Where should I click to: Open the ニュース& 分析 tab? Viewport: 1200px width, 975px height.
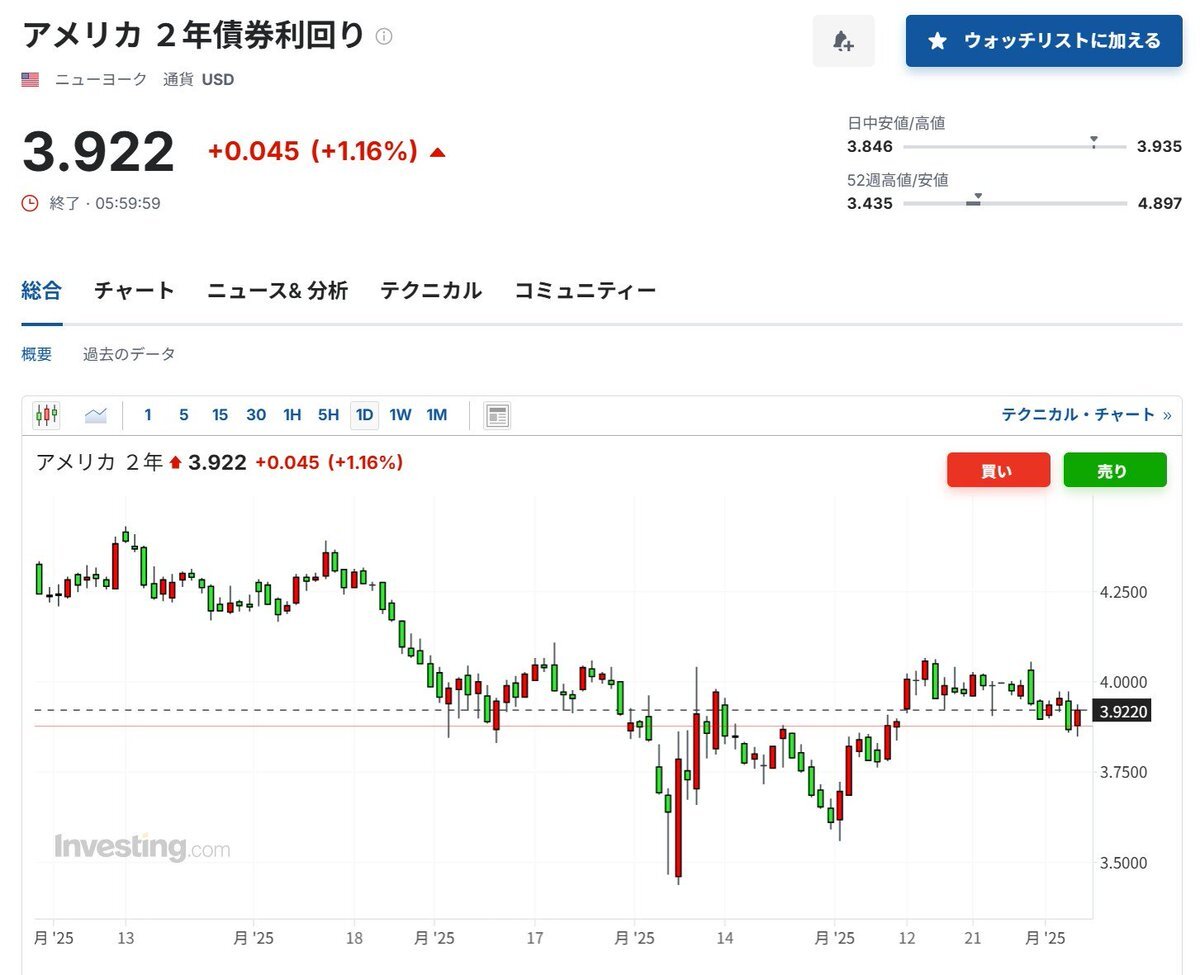[x=277, y=291]
